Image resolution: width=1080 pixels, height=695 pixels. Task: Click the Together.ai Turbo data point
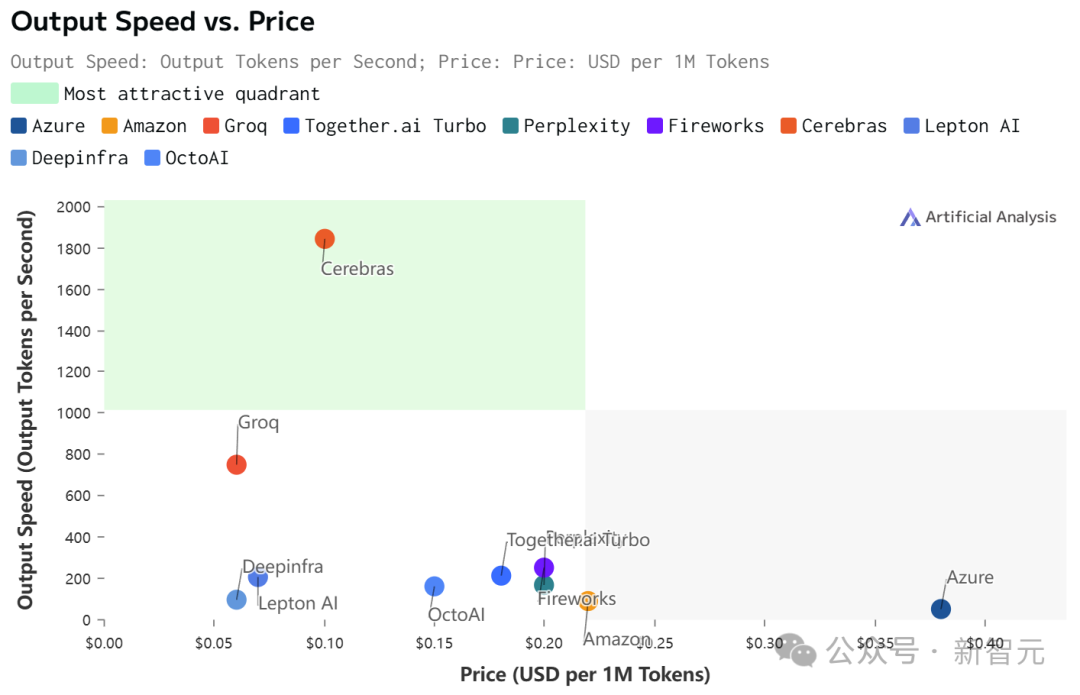[x=501, y=576]
